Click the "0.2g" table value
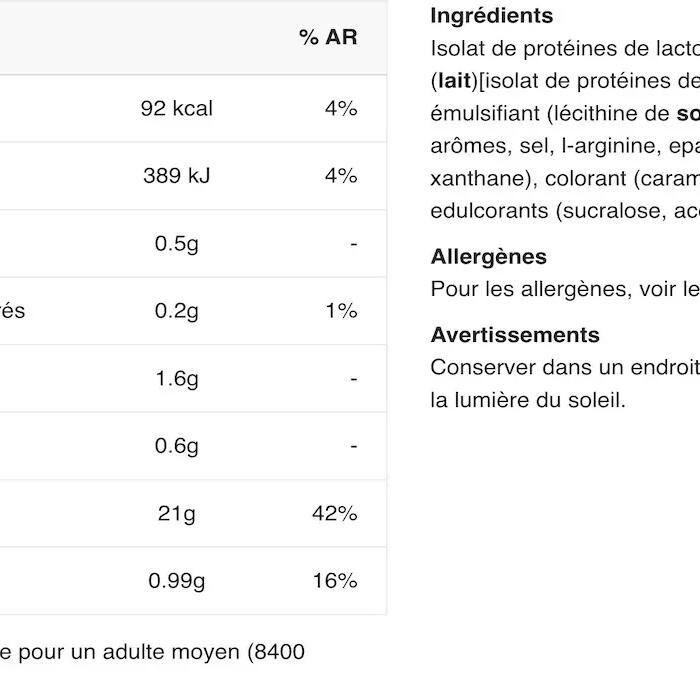The height and width of the screenshot is (700, 700). (x=177, y=311)
